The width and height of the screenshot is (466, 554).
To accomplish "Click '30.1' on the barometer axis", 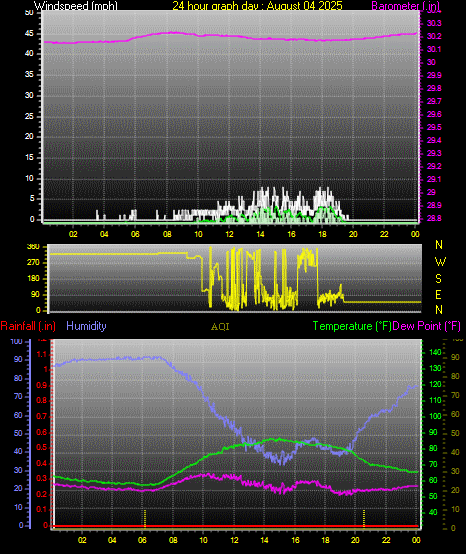I will (x=434, y=49).
